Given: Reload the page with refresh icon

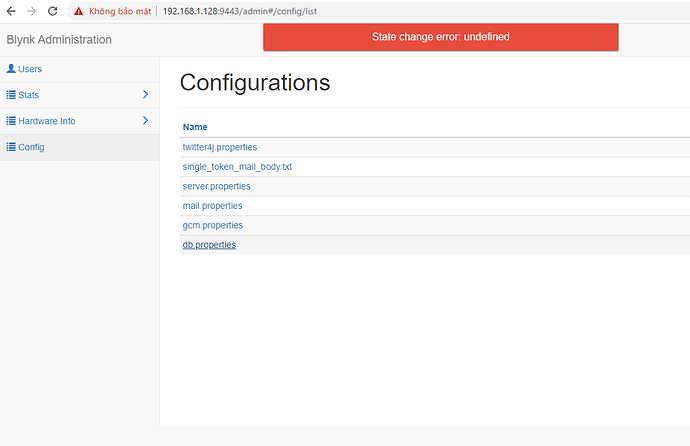Looking at the screenshot, I should [x=52, y=11].
